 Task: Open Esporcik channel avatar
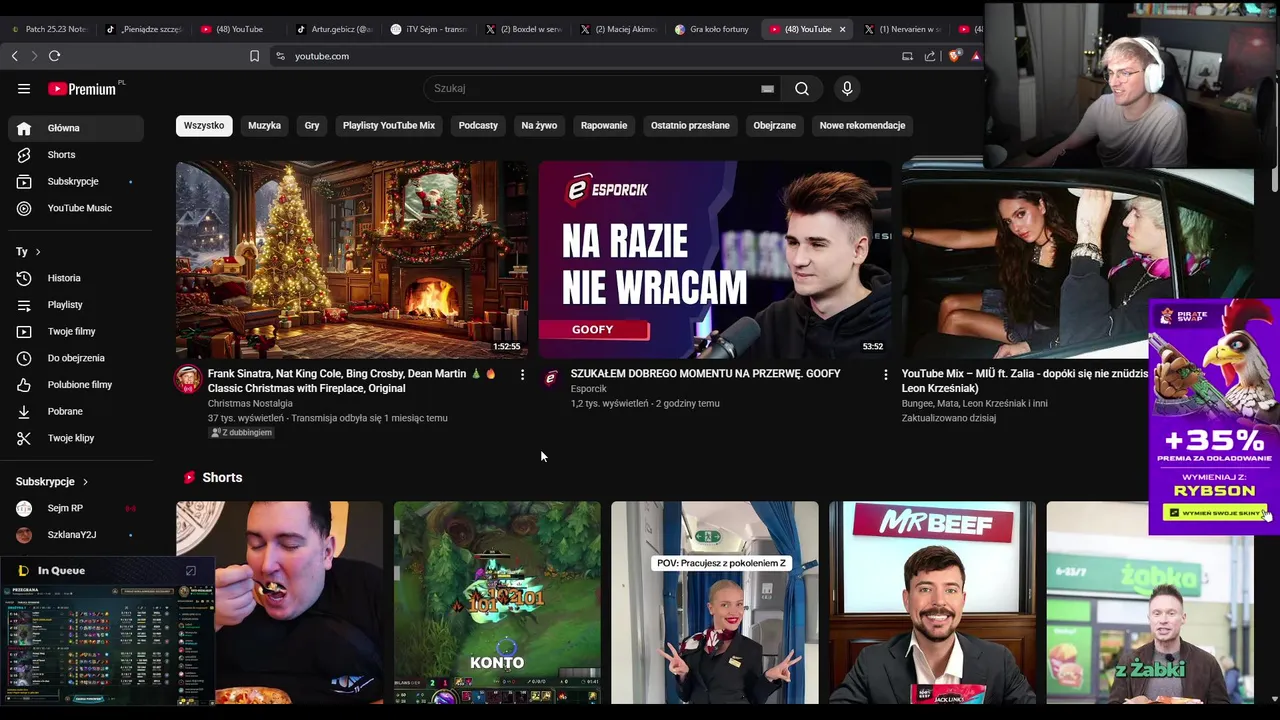551,379
